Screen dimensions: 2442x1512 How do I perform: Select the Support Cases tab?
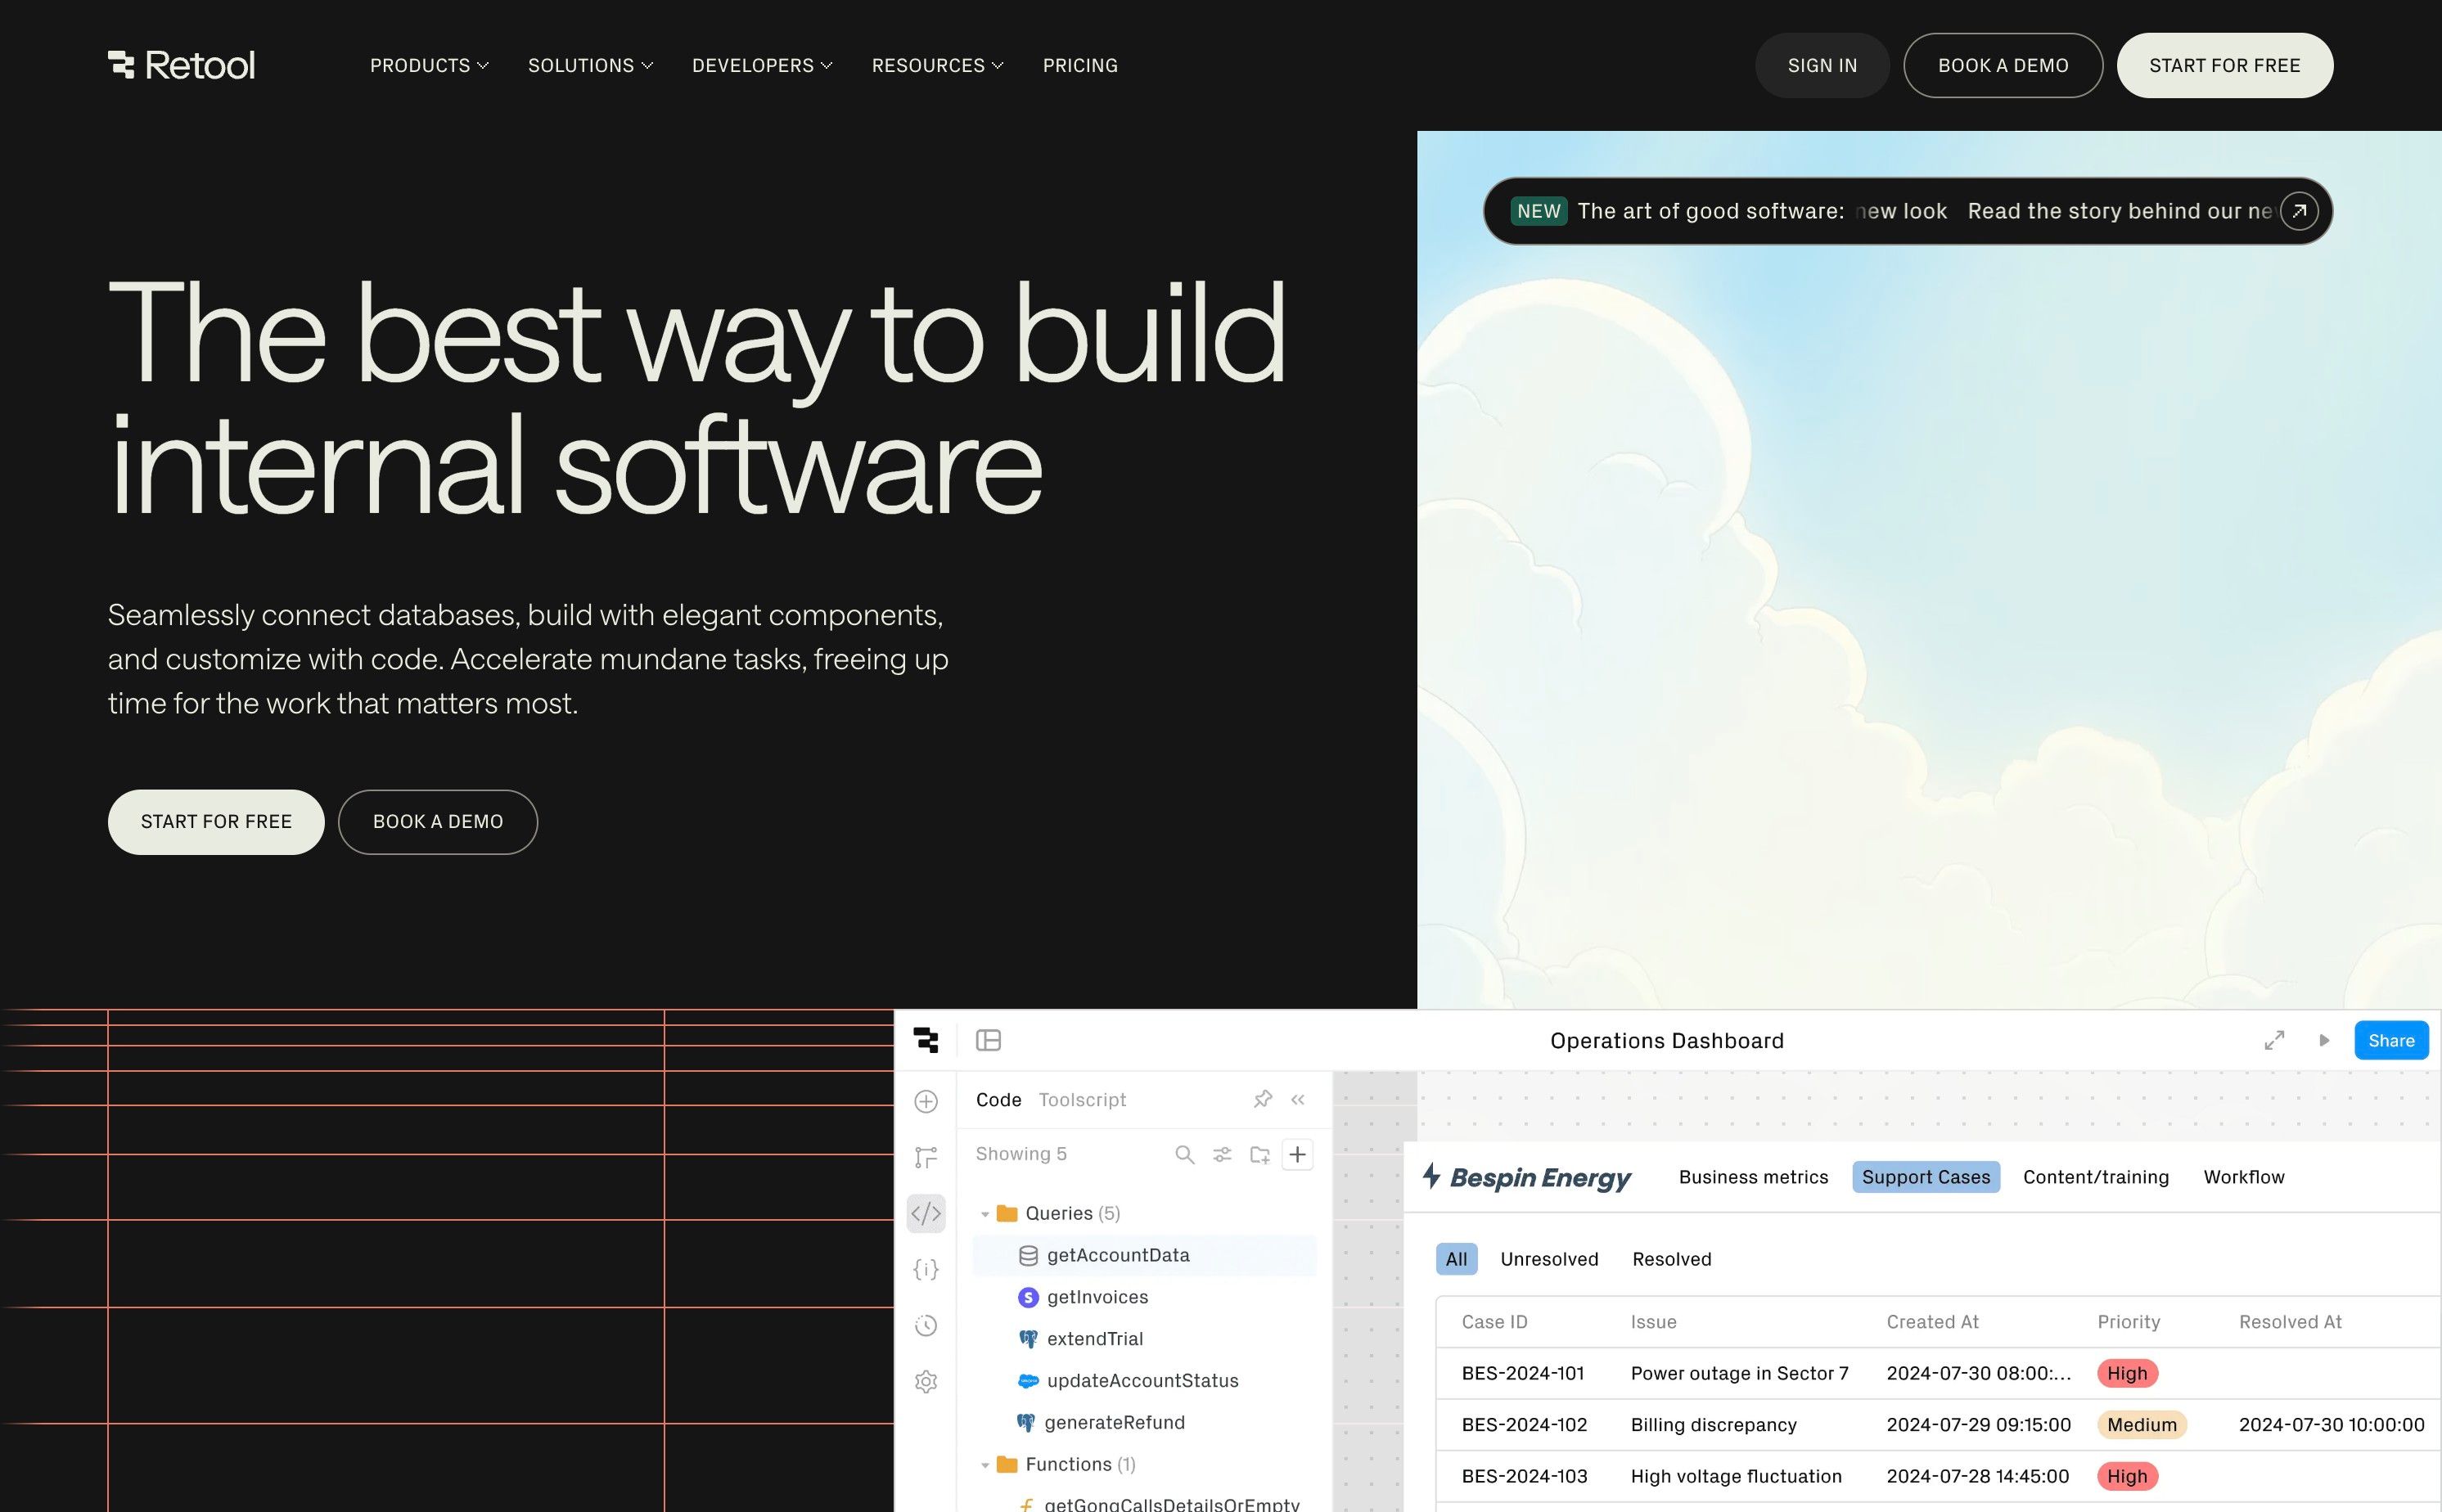[1926, 1176]
